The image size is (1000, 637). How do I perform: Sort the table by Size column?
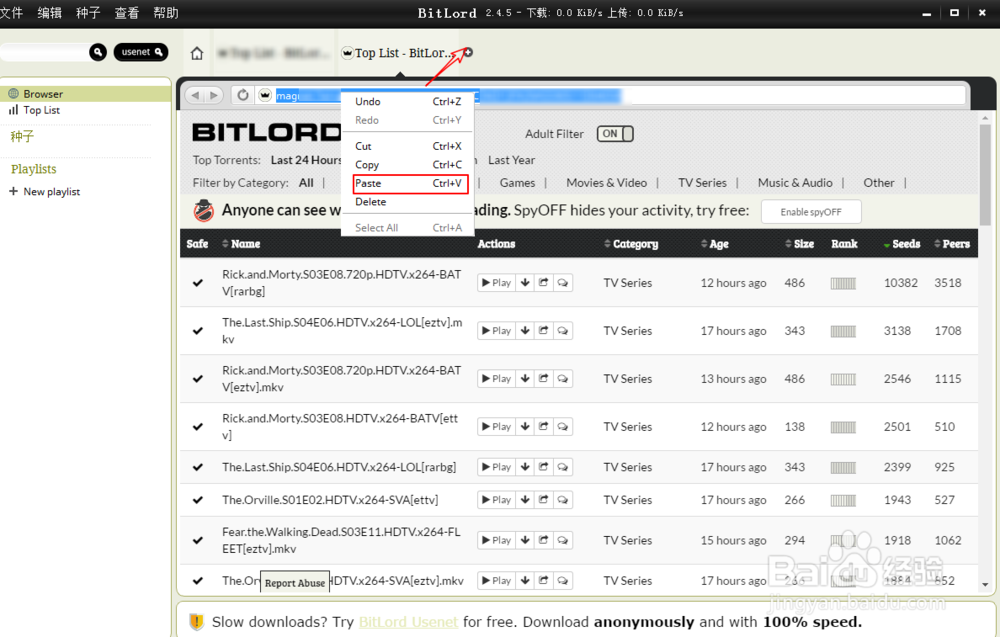pyautogui.click(x=799, y=244)
